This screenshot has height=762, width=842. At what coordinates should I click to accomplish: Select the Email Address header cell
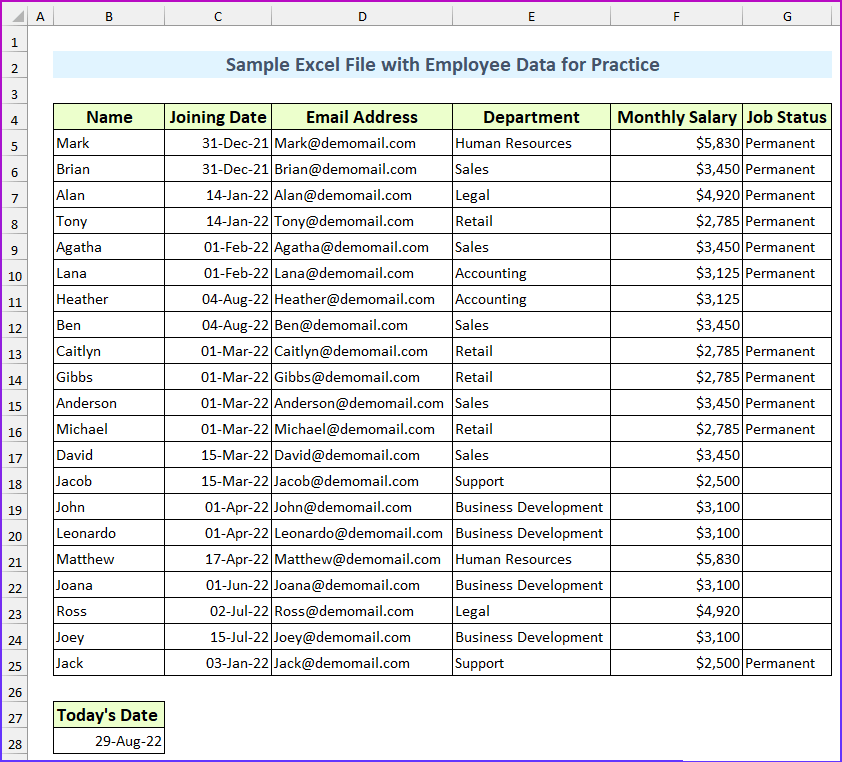[x=361, y=117]
